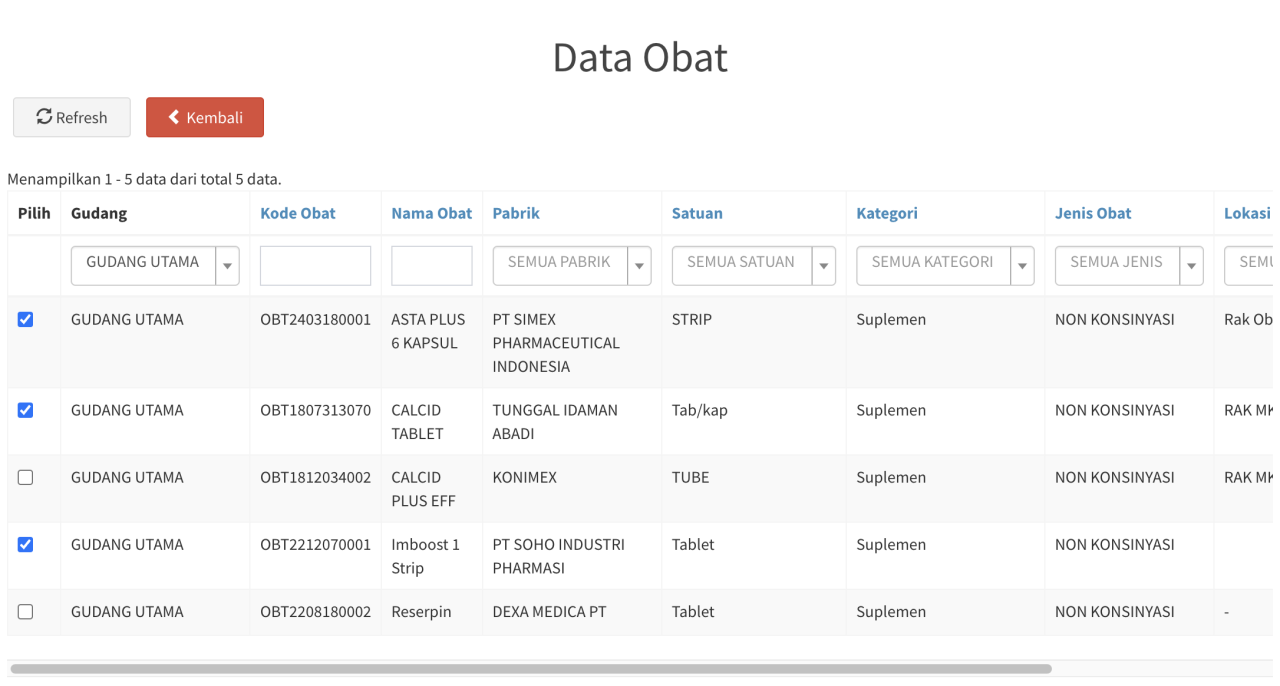Viewport: 1280px width, 686px height.
Task: Click the Kode Obat filter input
Action: [315, 266]
